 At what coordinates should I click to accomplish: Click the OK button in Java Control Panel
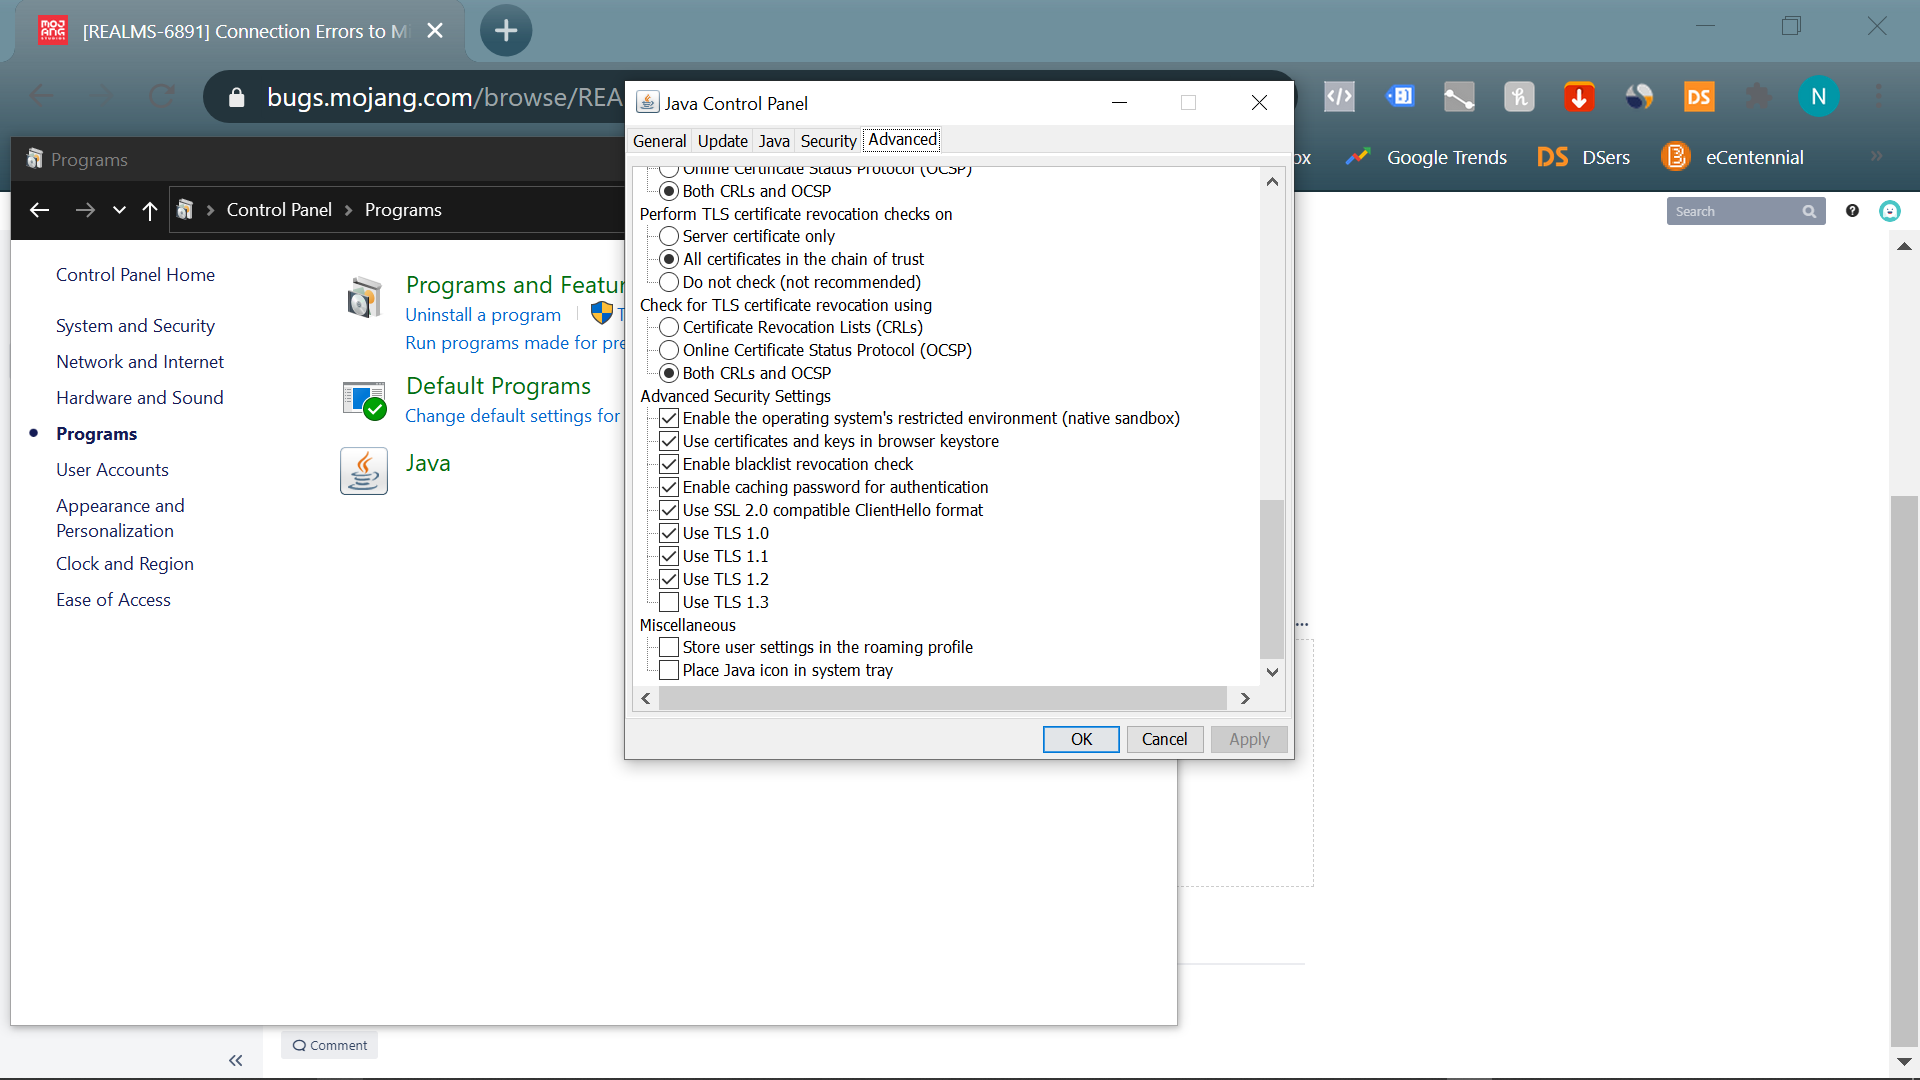[x=1081, y=739]
